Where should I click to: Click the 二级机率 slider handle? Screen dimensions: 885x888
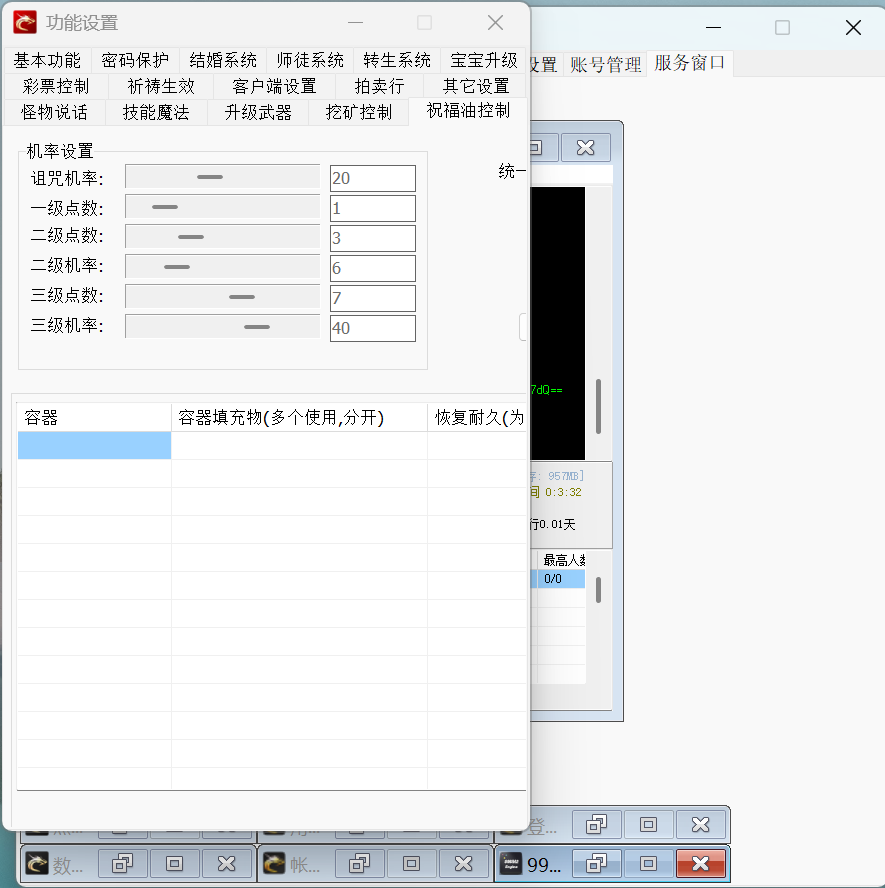click(177, 267)
